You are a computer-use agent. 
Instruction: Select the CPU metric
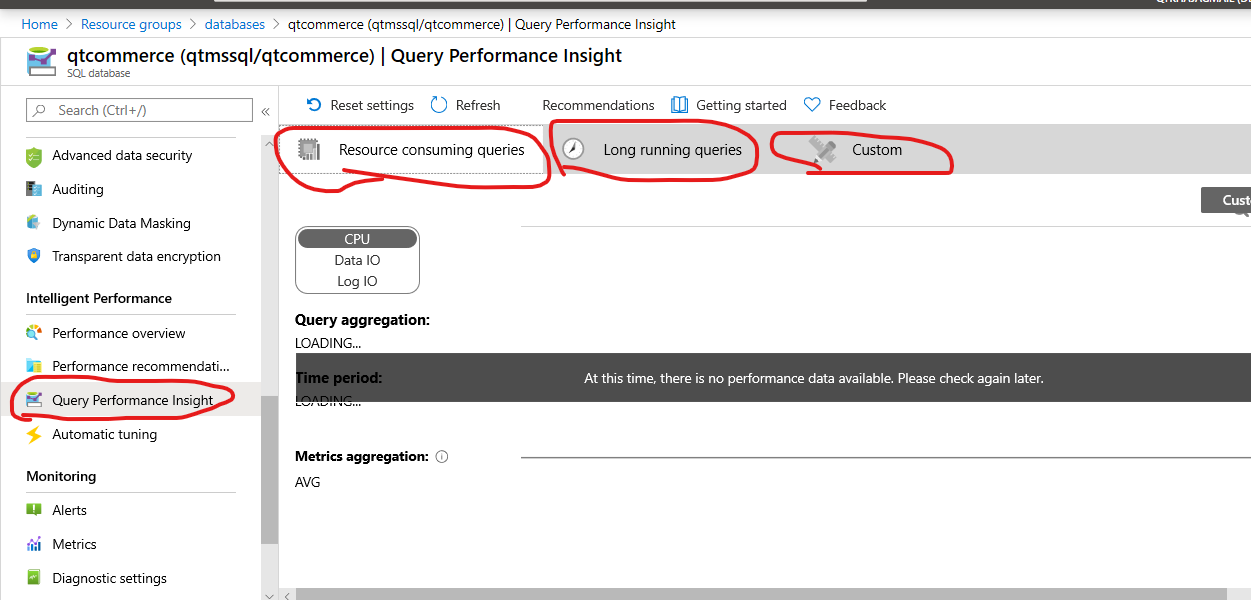[357, 238]
